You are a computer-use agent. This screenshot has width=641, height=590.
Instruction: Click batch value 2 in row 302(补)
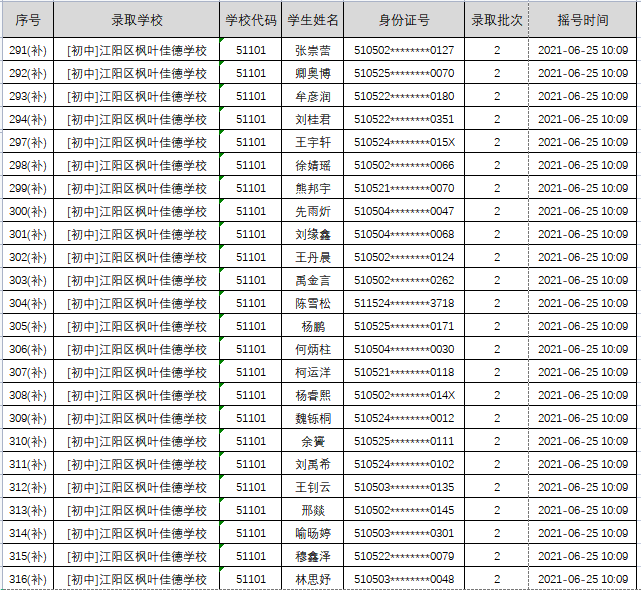click(x=497, y=257)
